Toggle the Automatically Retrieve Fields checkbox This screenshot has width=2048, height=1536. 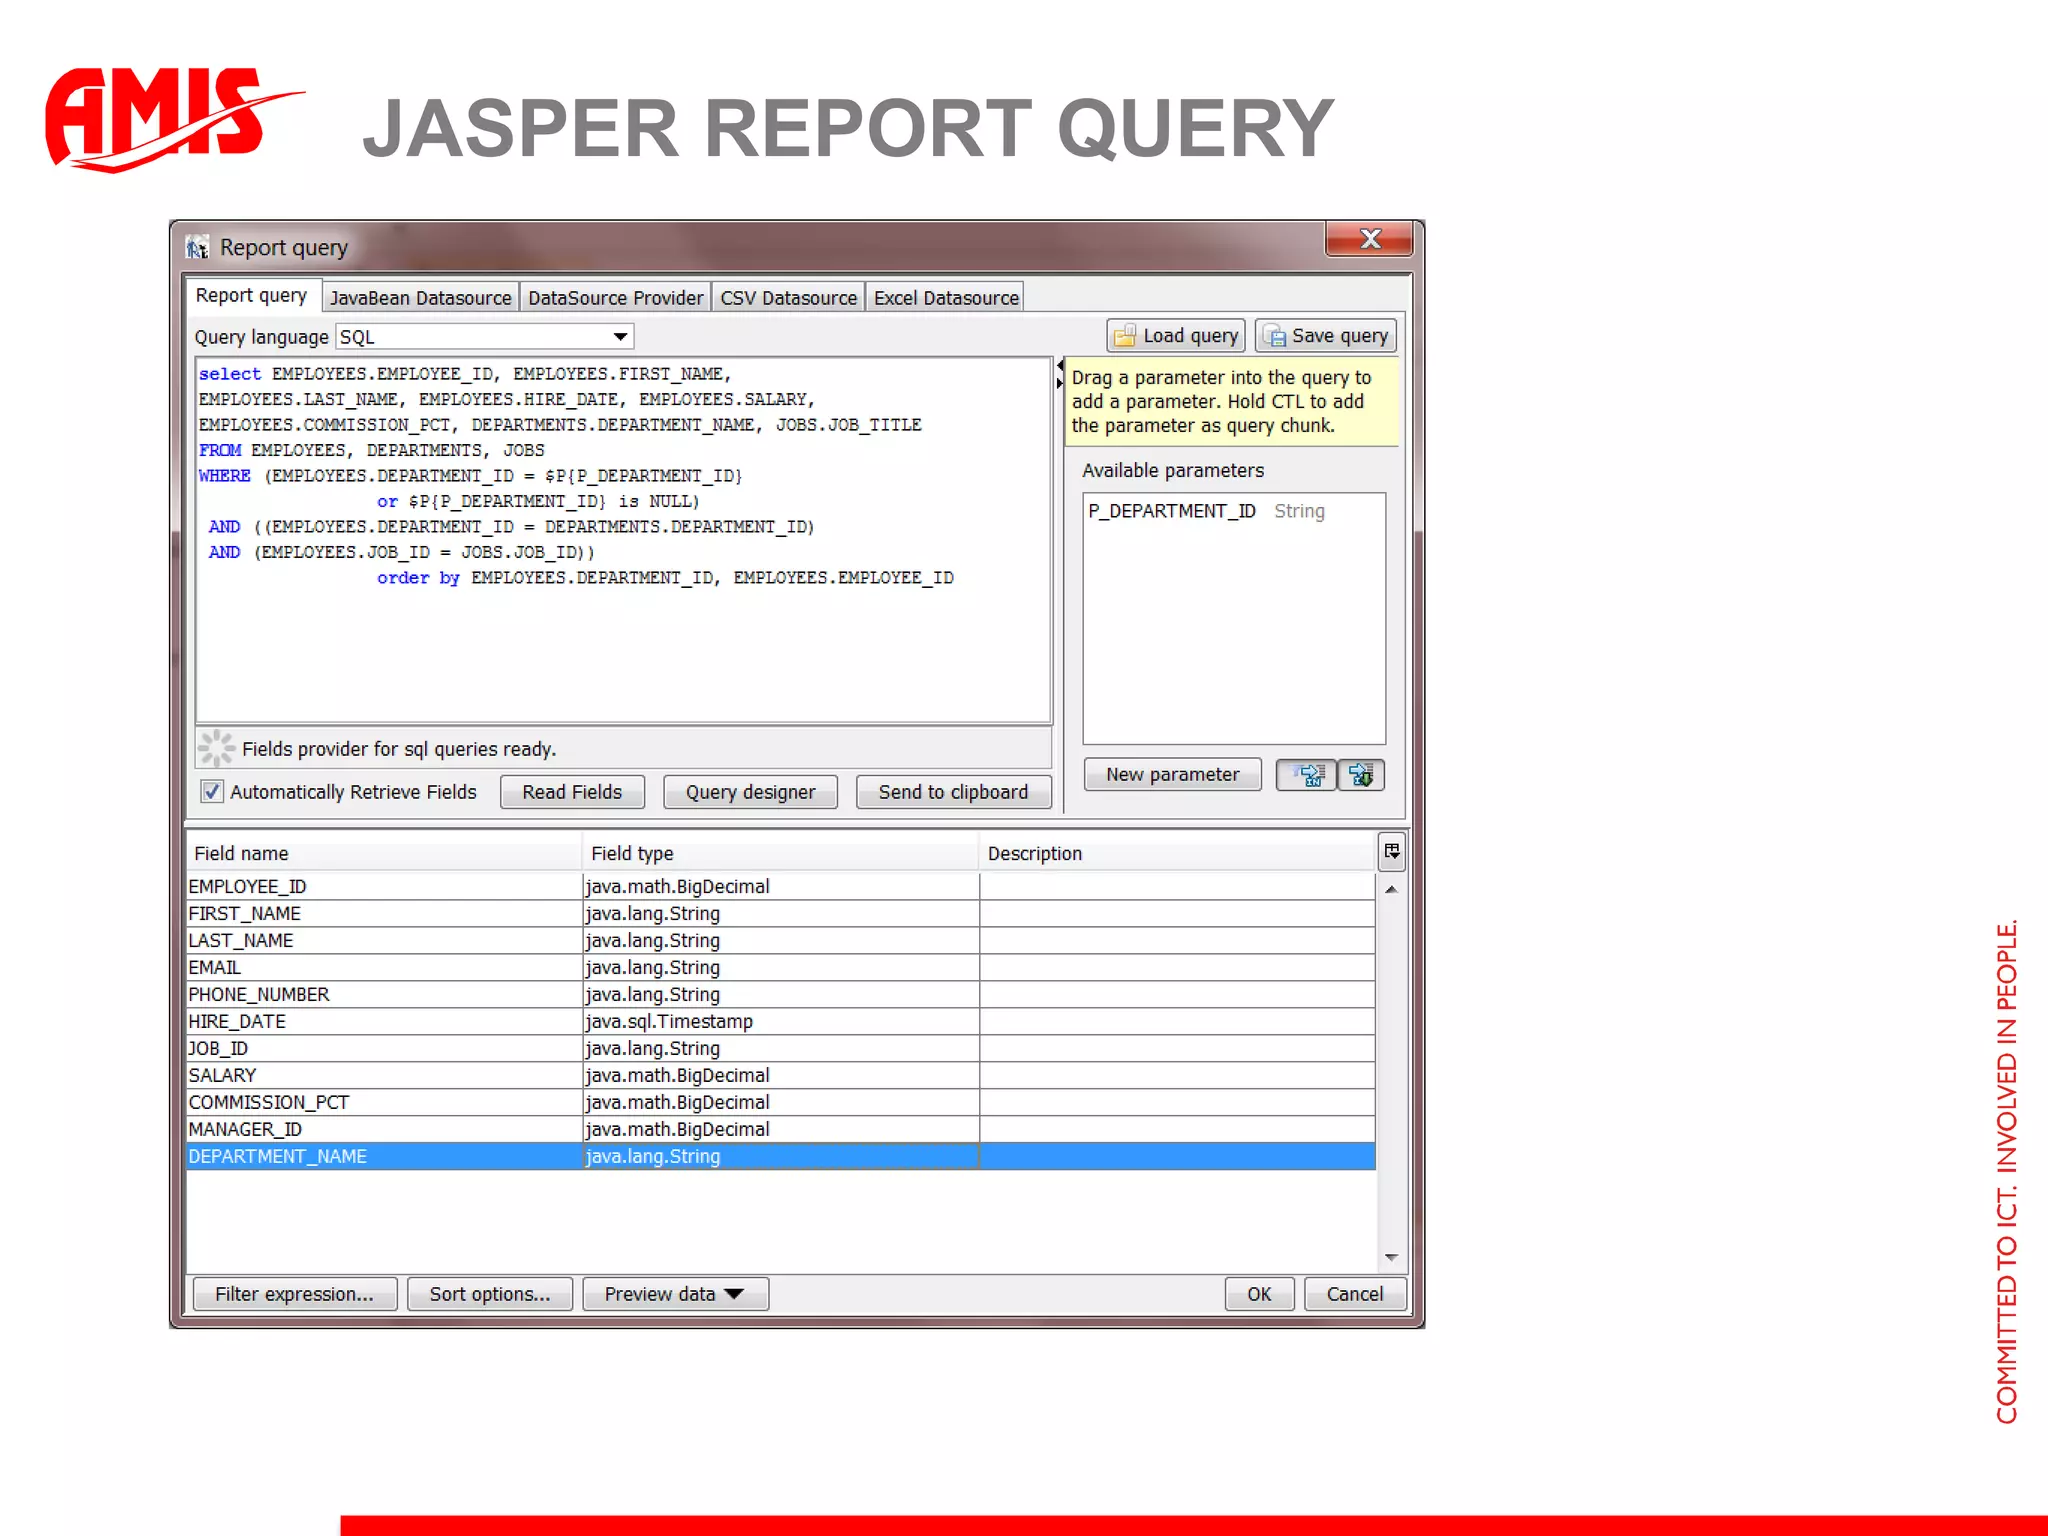pyautogui.click(x=212, y=792)
